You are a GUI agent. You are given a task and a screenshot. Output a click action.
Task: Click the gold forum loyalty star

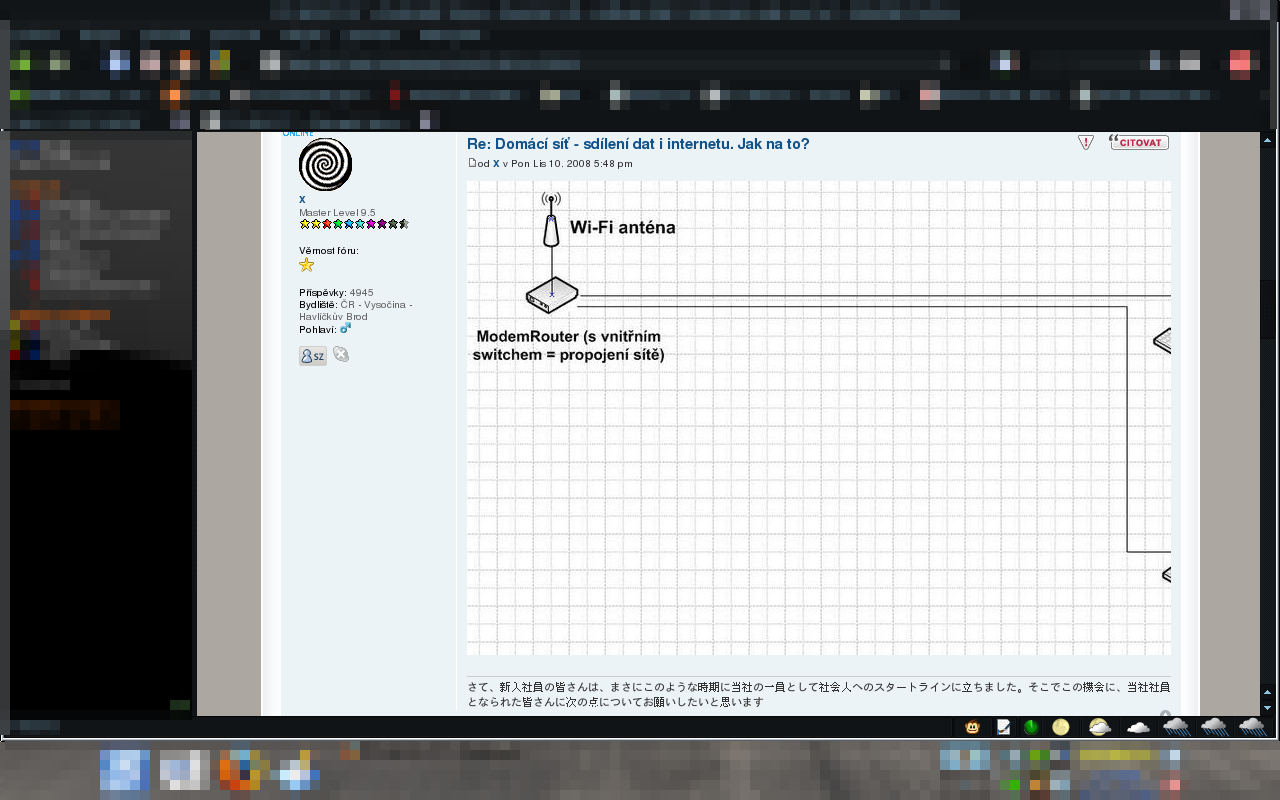coord(307,265)
